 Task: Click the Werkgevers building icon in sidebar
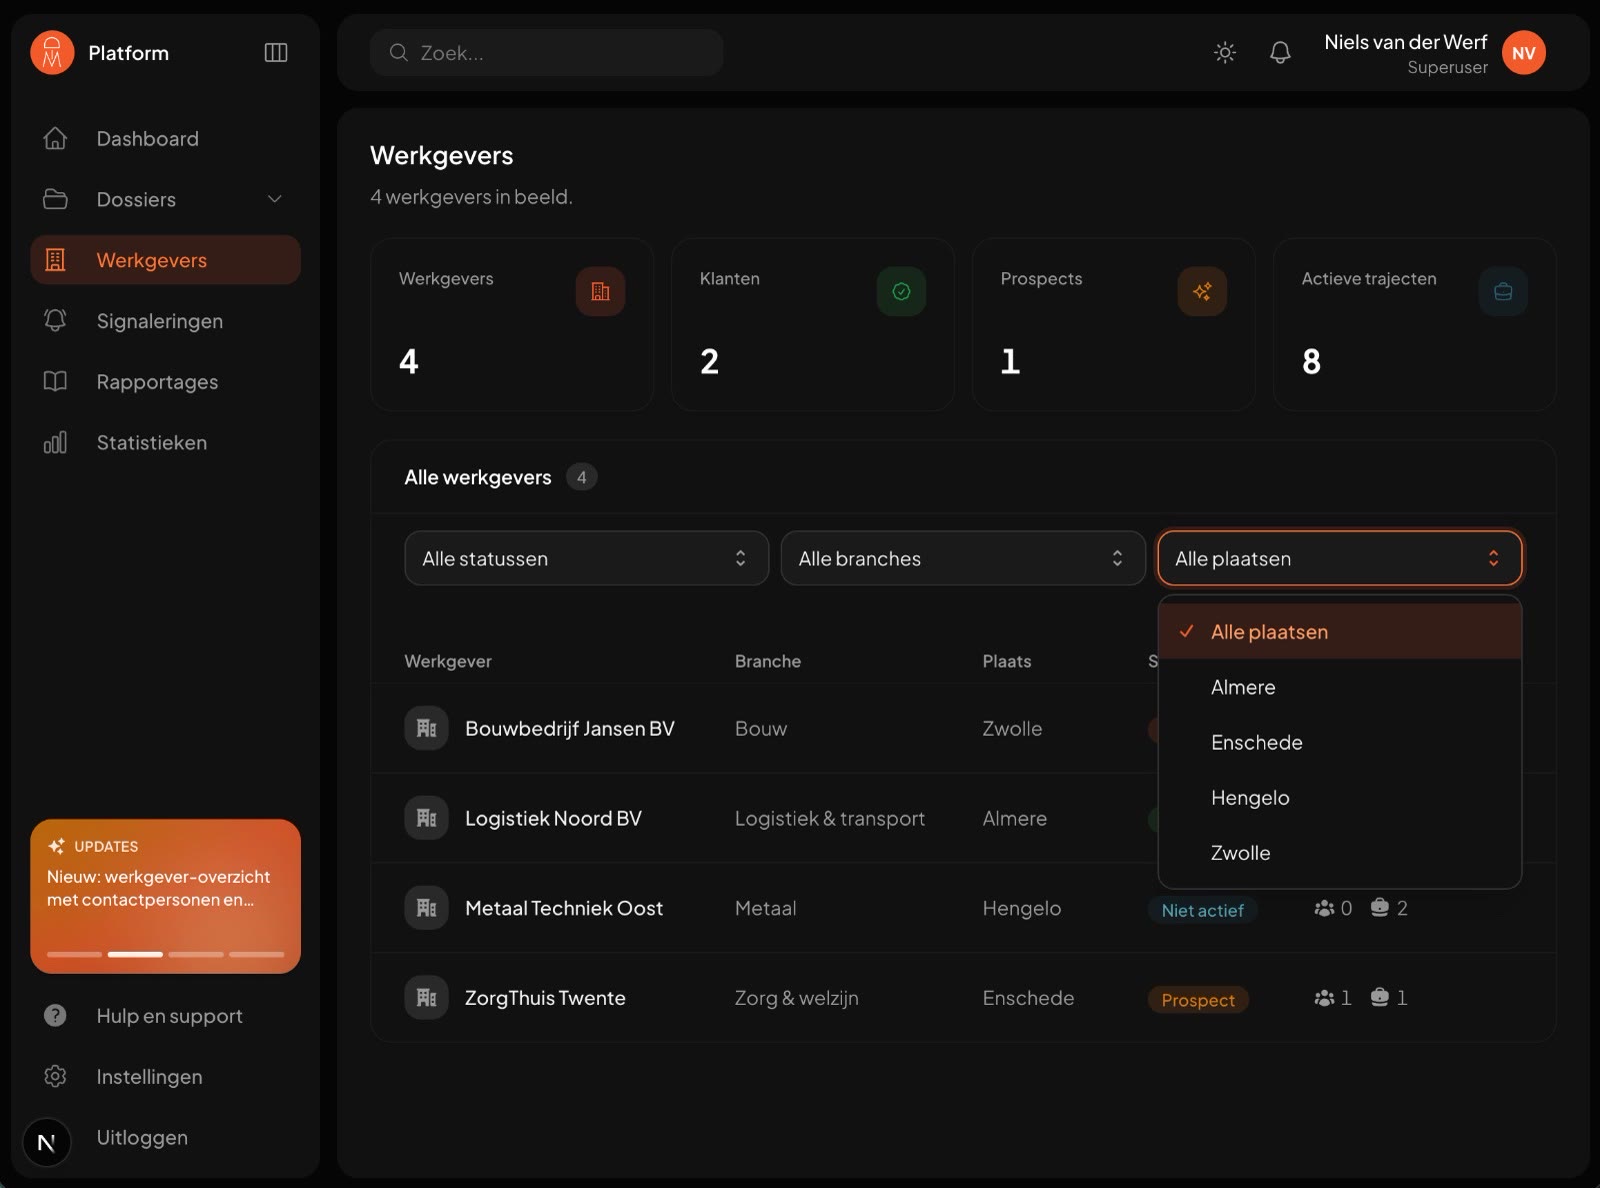(56, 260)
